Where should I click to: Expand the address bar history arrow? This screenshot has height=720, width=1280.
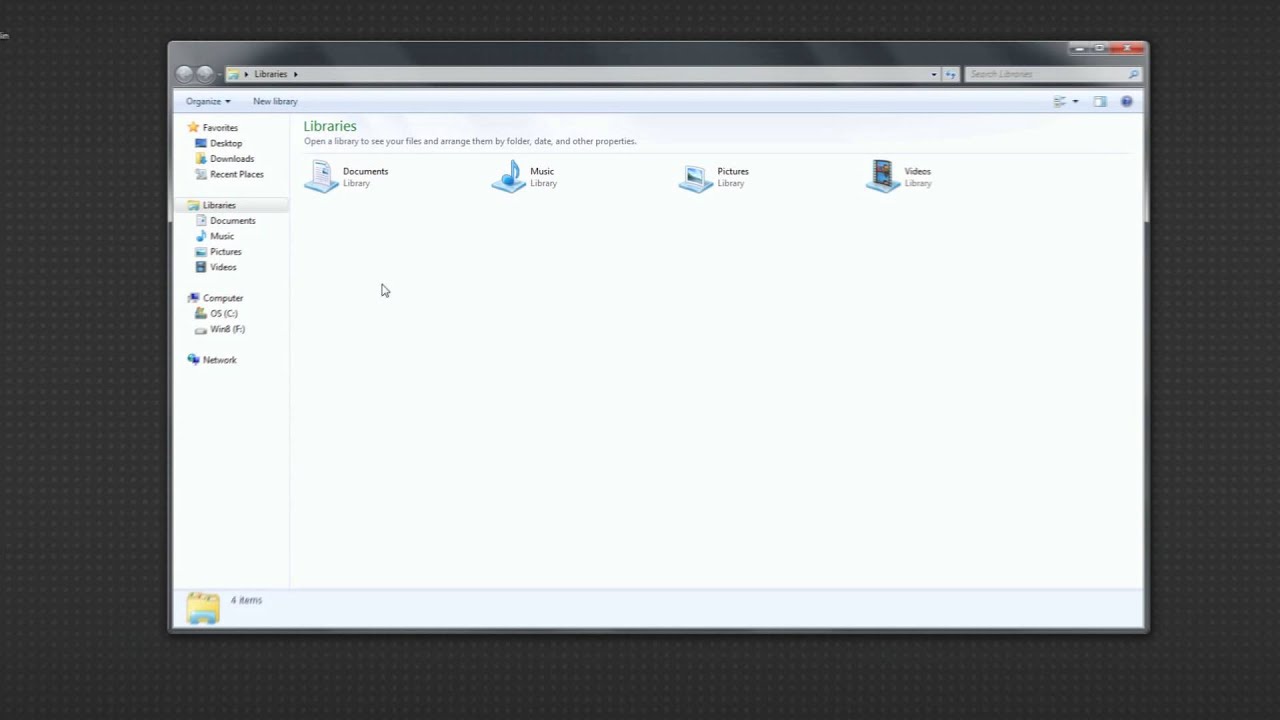coord(933,74)
